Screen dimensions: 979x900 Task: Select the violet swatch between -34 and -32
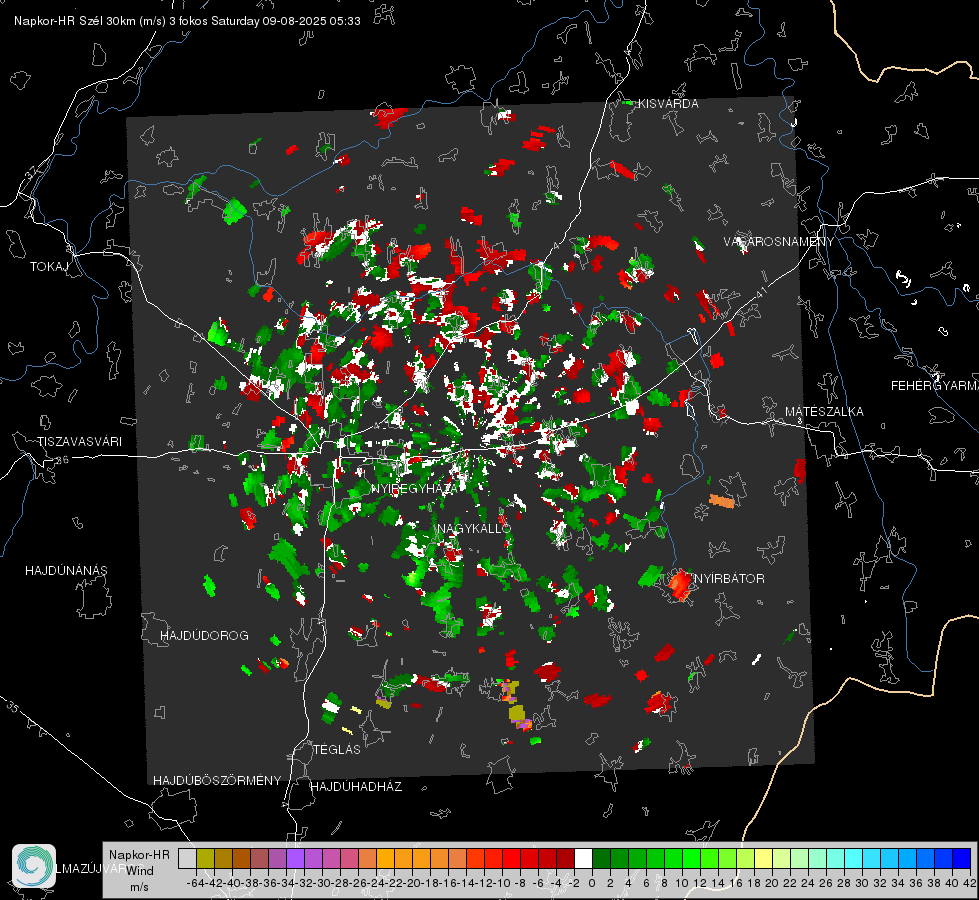coord(295,859)
